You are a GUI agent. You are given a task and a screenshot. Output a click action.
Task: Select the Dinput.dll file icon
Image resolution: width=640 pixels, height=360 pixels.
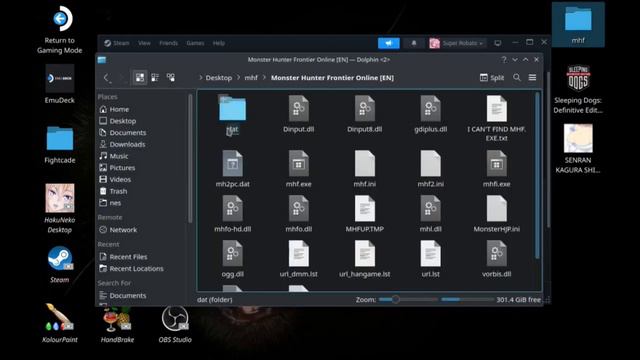pyautogui.click(x=298, y=109)
